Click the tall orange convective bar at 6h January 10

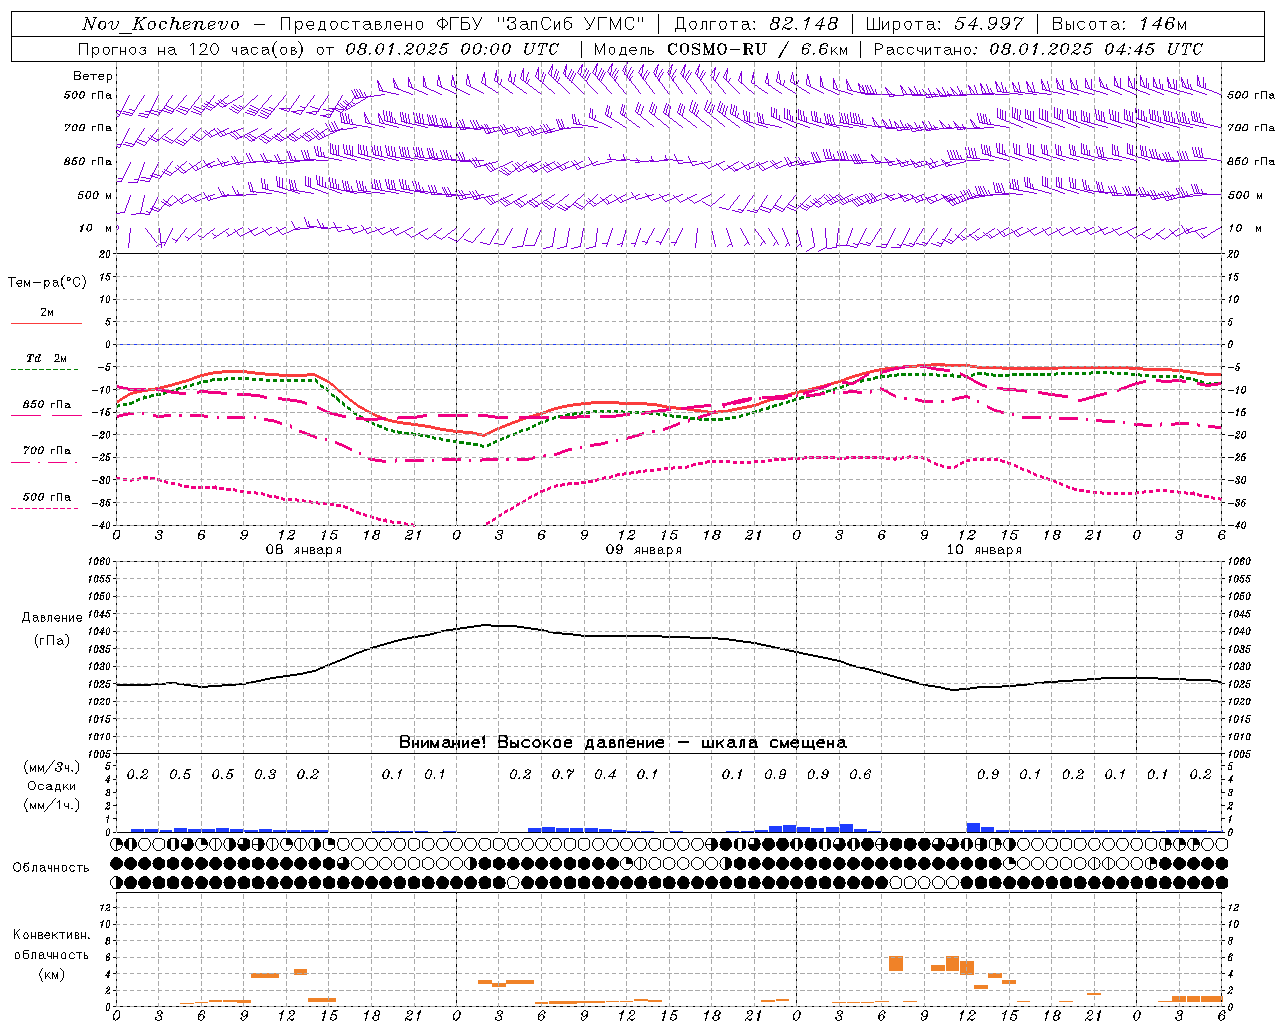point(895,963)
